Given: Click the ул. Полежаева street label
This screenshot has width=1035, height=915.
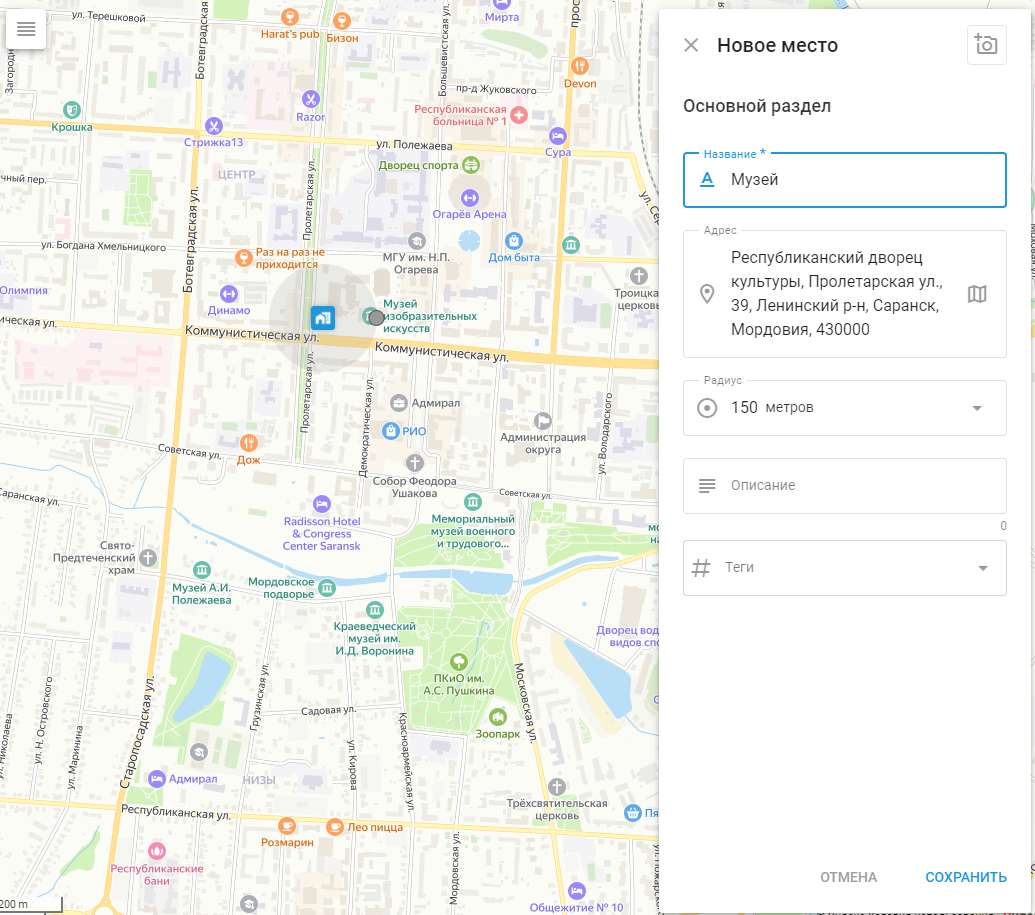Looking at the screenshot, I should [415, 145].
